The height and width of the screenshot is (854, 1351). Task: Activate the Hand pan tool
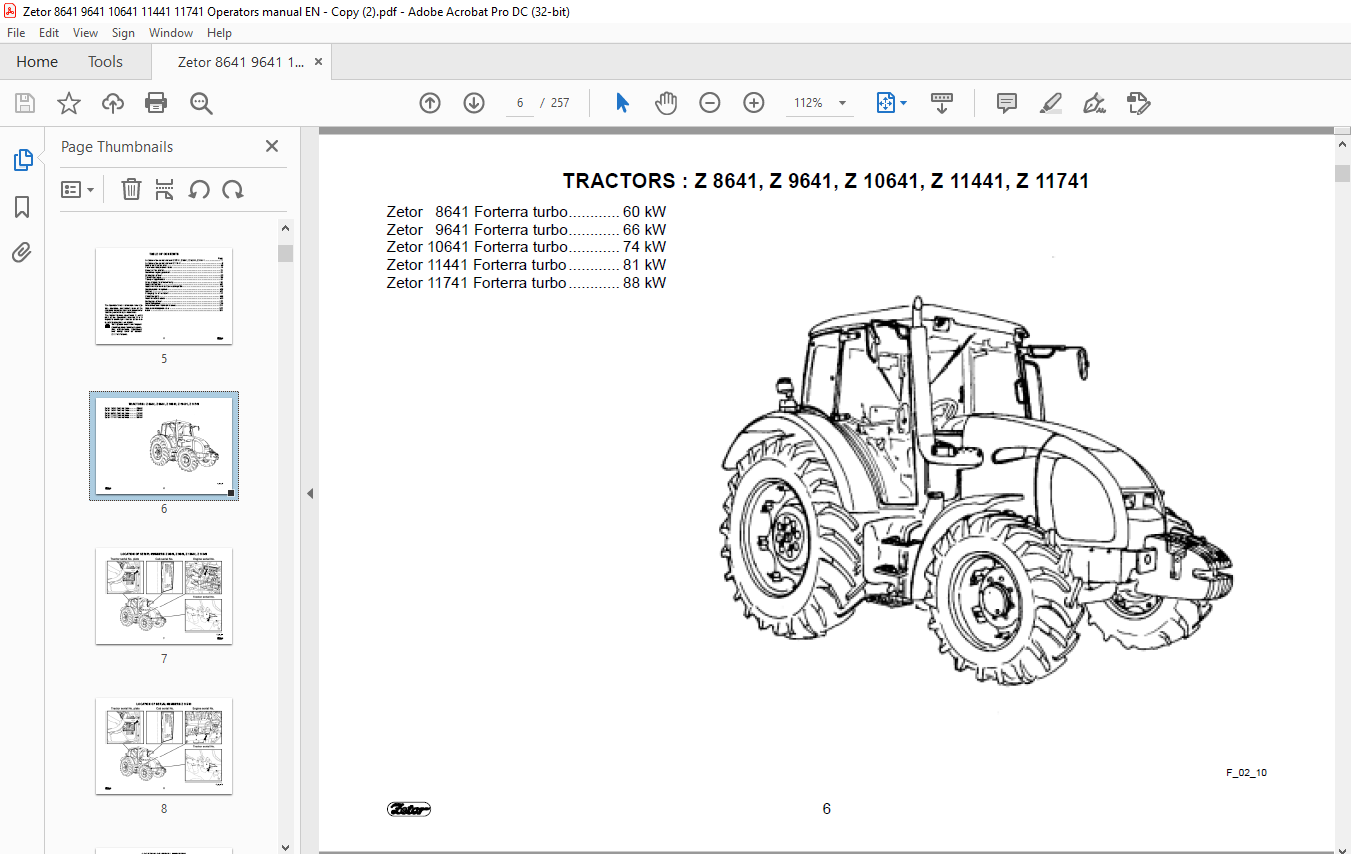(x=666, y=103)
